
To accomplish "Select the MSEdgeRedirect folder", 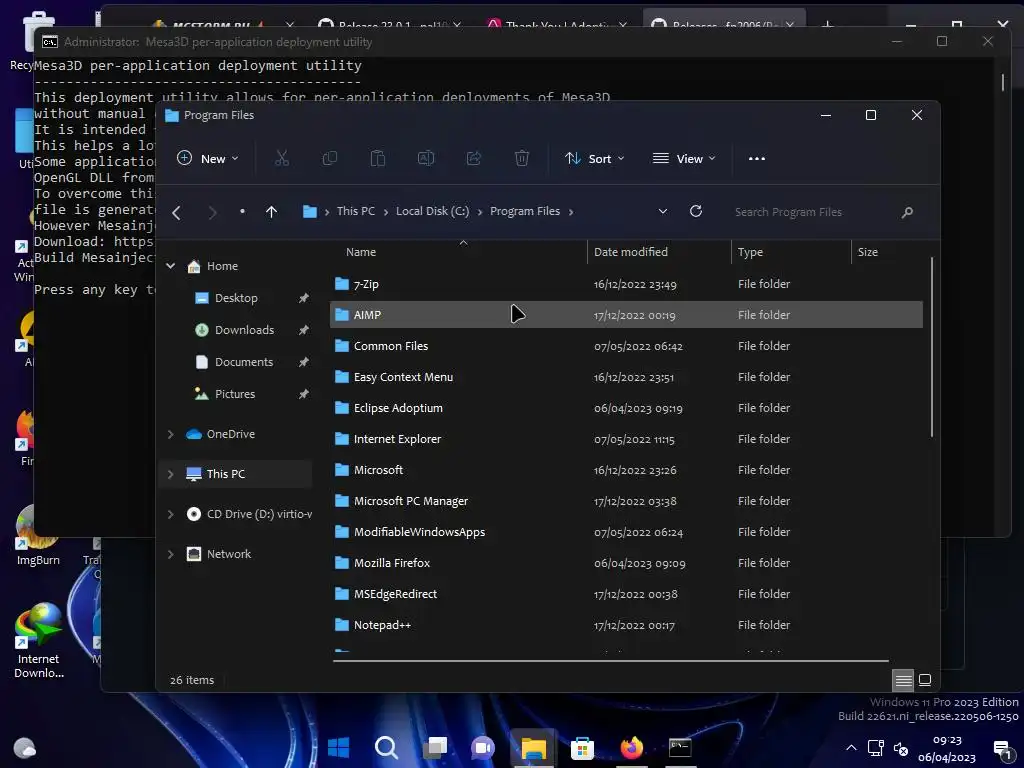I will (626, 594).
